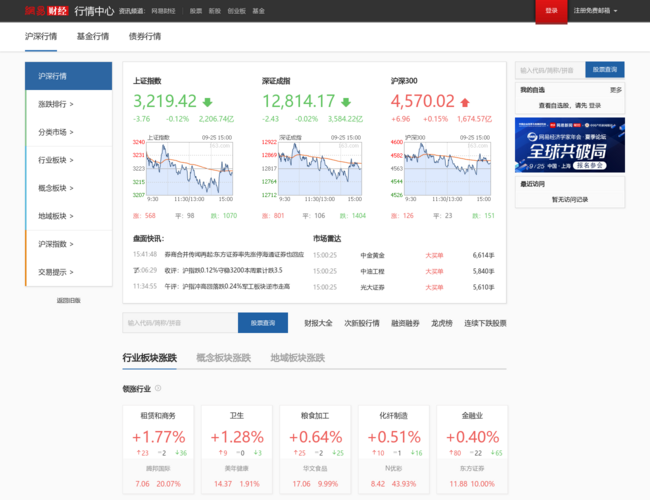Click the stock code input below news panel
This screenshot has height=500, width=650.
[x=180, y=323]
